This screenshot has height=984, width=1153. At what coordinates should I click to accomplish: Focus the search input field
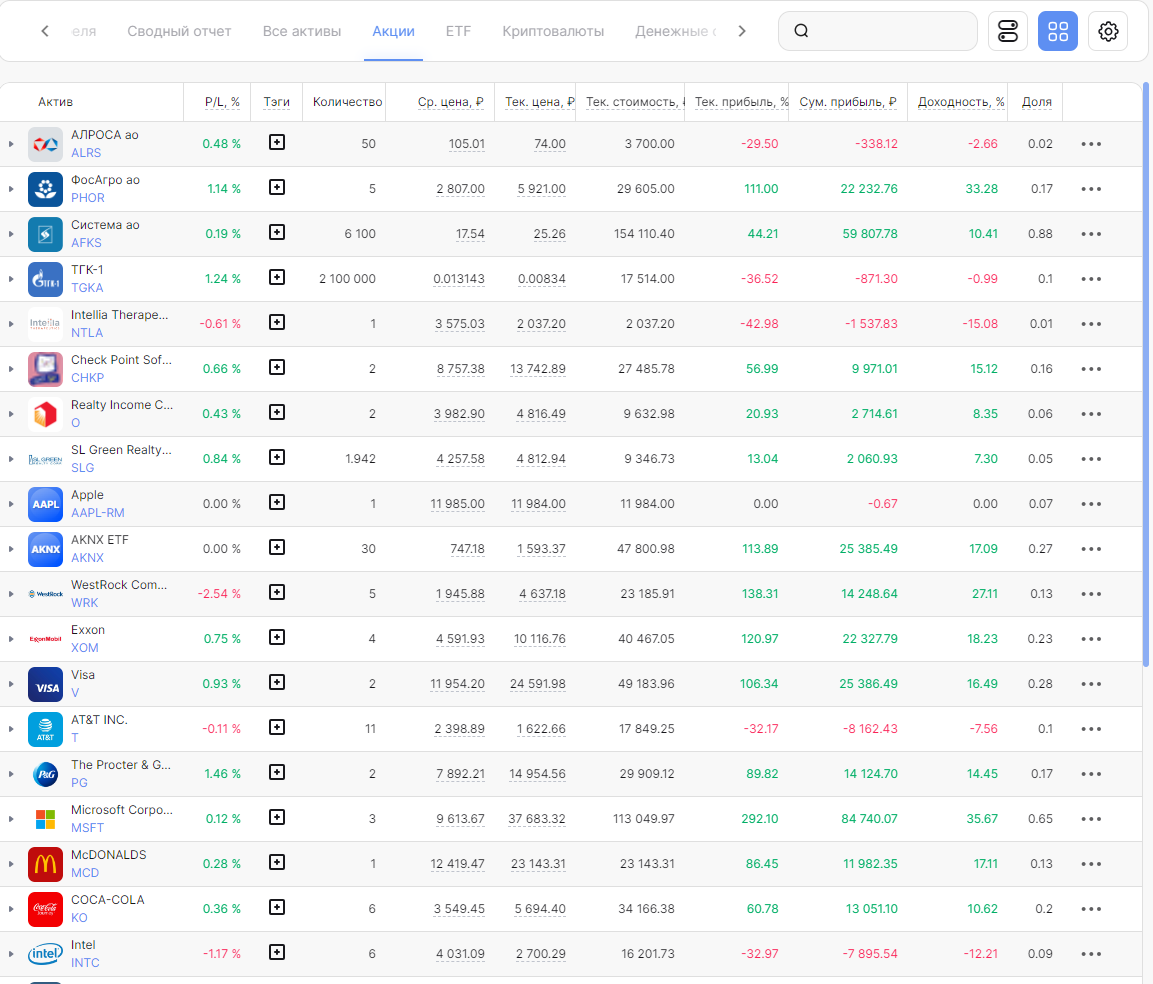(x=877, y=31)
